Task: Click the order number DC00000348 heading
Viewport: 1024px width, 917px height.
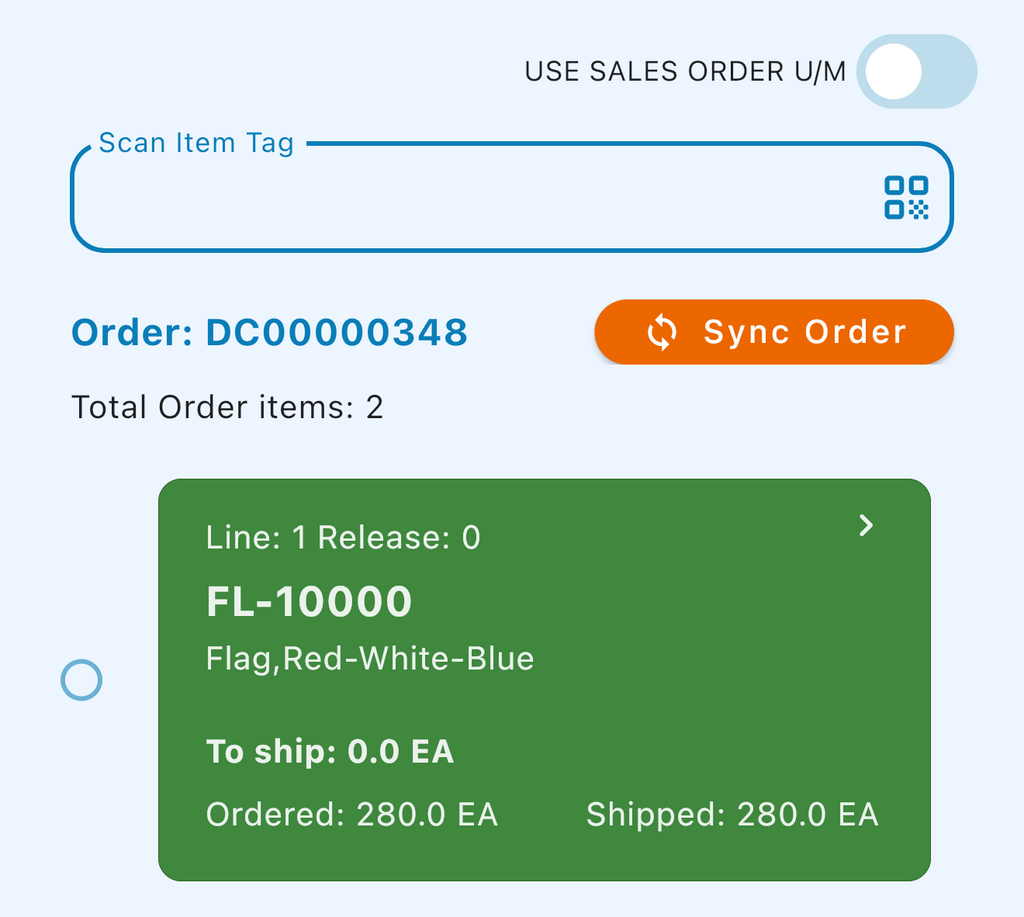Action: tap(270, 332)
